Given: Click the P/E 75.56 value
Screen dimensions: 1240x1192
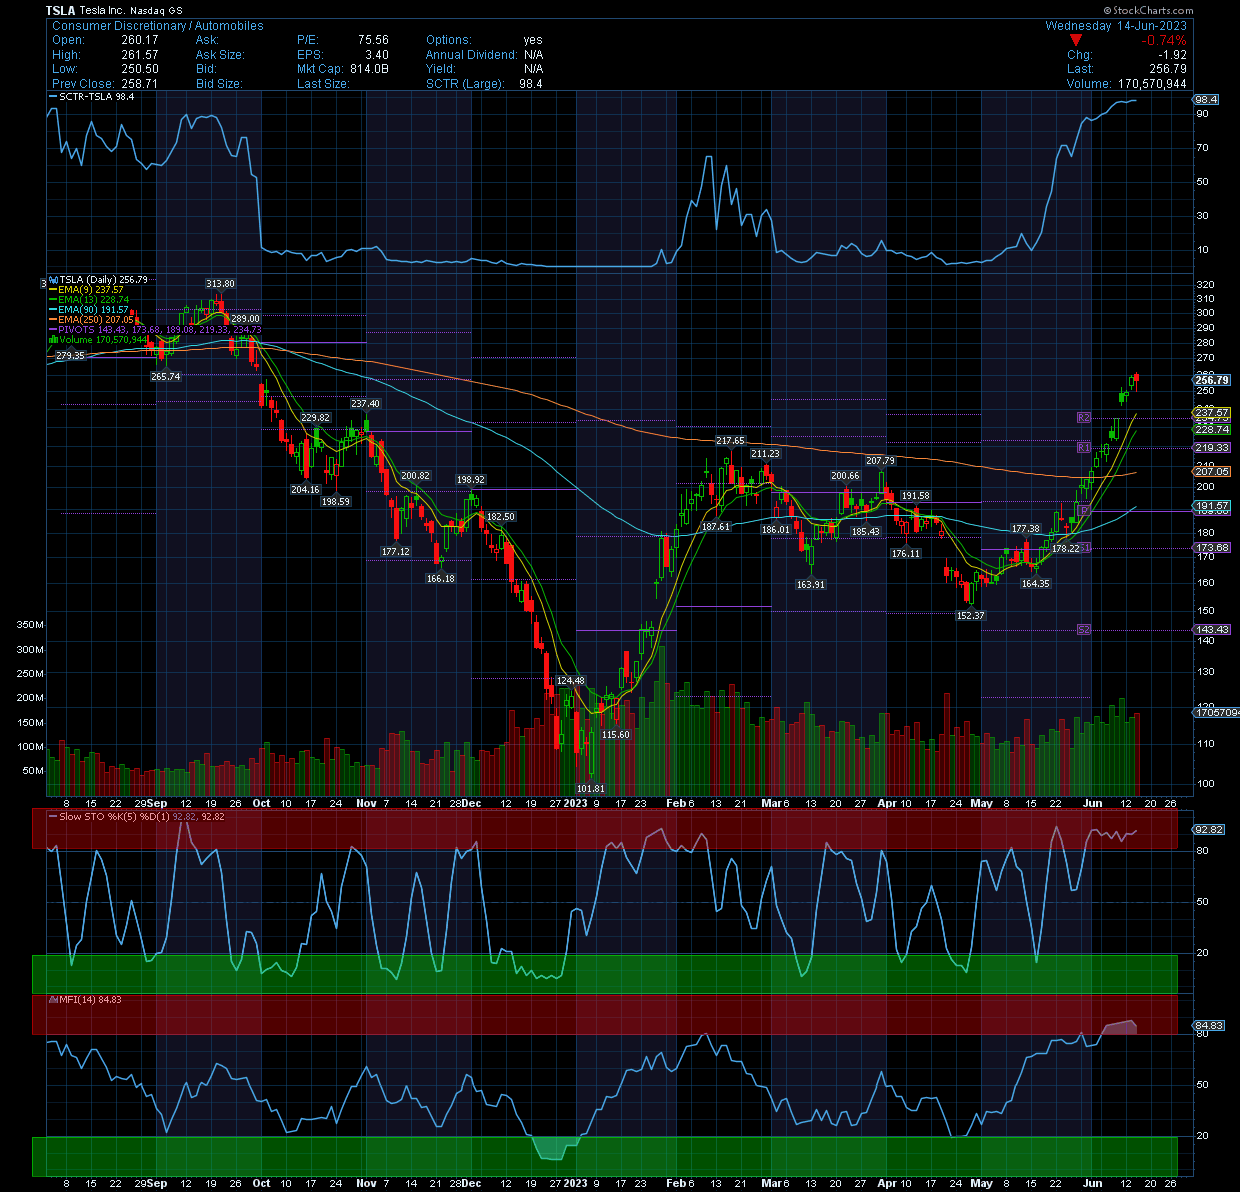Looking at the screenshot, I should [x=373, y=40].
